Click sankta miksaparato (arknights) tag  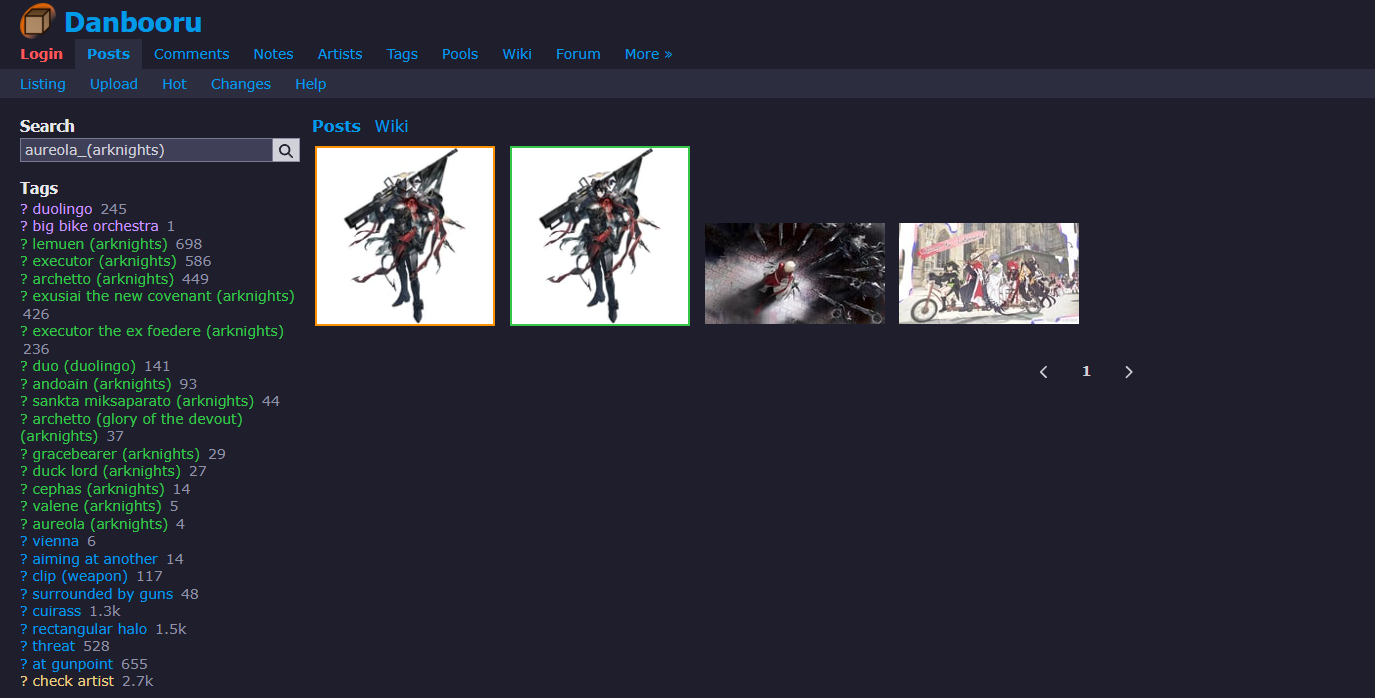click(x=143, y=401)
